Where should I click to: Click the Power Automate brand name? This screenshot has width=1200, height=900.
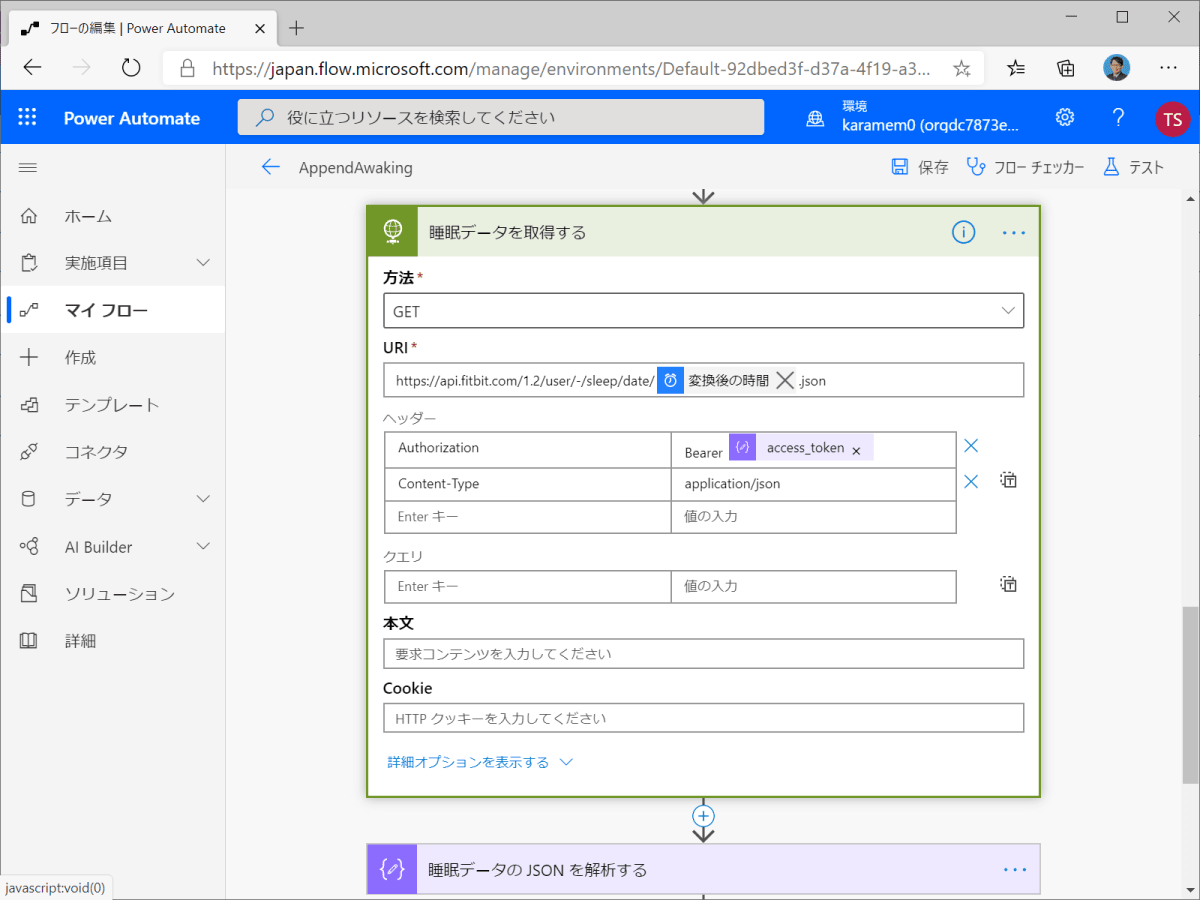click(x=132, y=118)
